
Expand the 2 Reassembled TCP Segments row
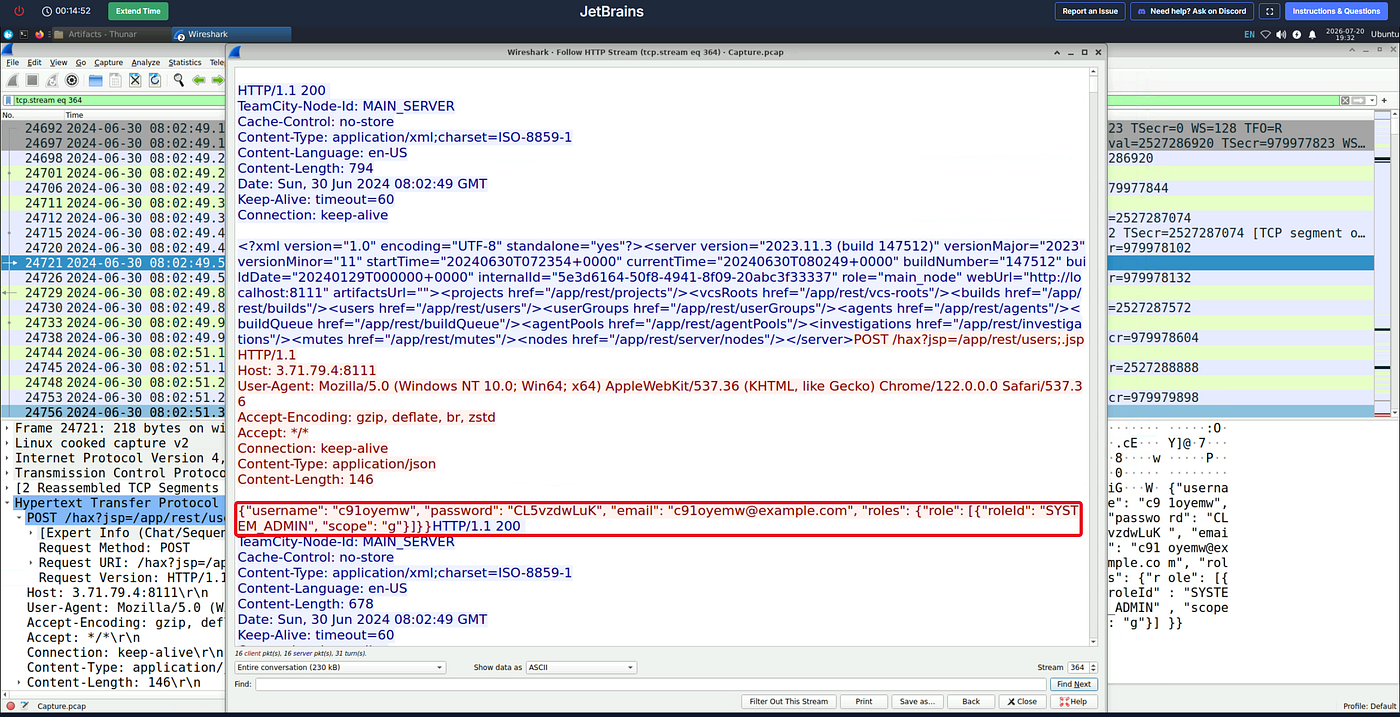(8, 488)
